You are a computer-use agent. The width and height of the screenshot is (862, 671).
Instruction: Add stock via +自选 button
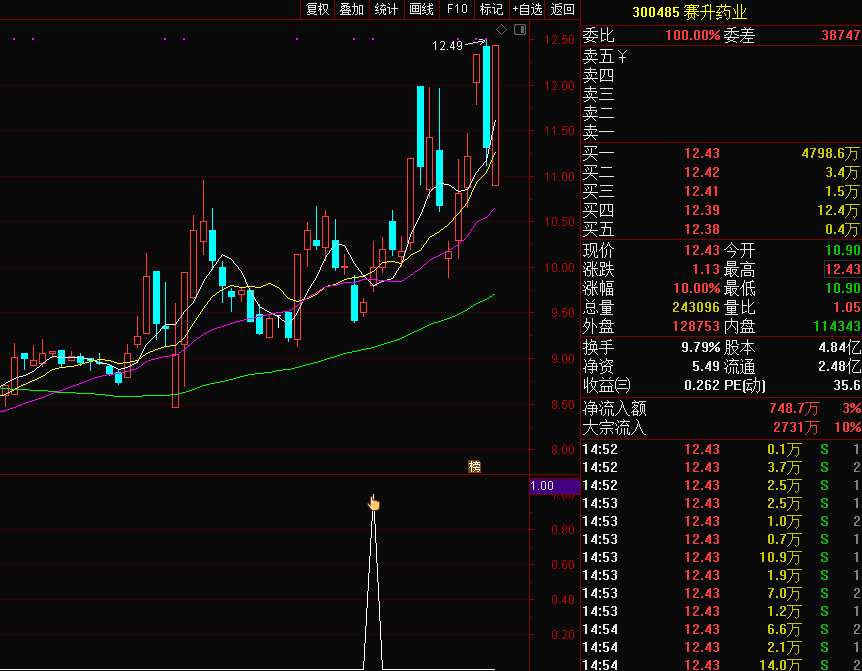pyautogui.click(x=527, y=9)
